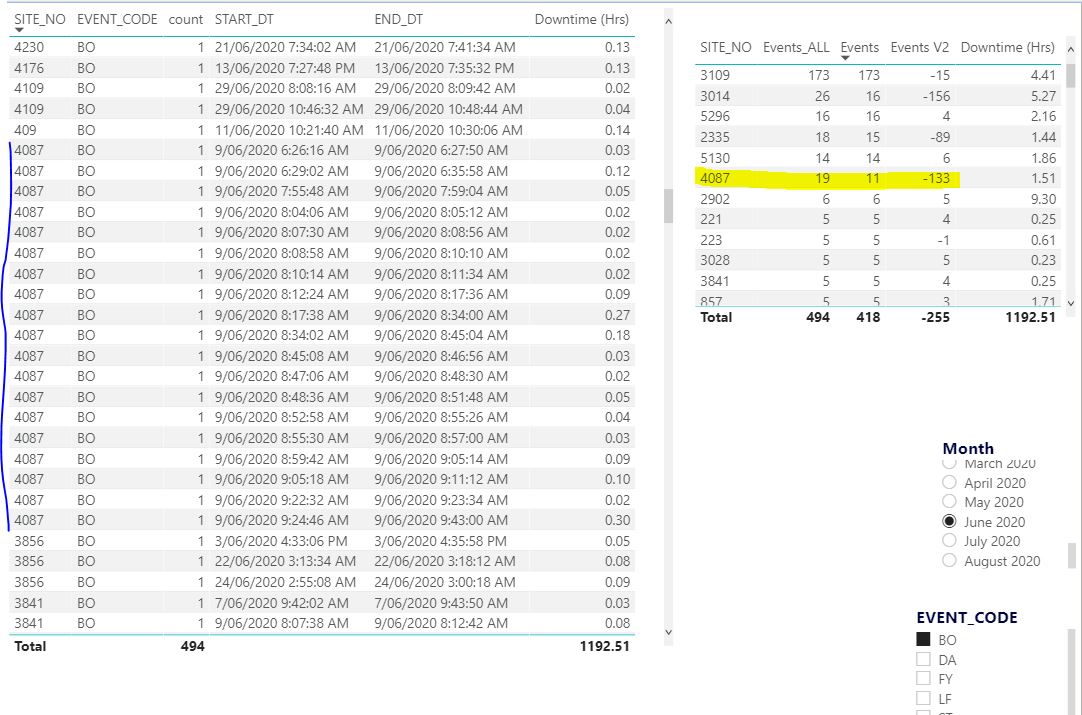The width and height of the screenshot is (1082, 715).
Task: Click the selected June 2020 radio button
Action: 949,522
